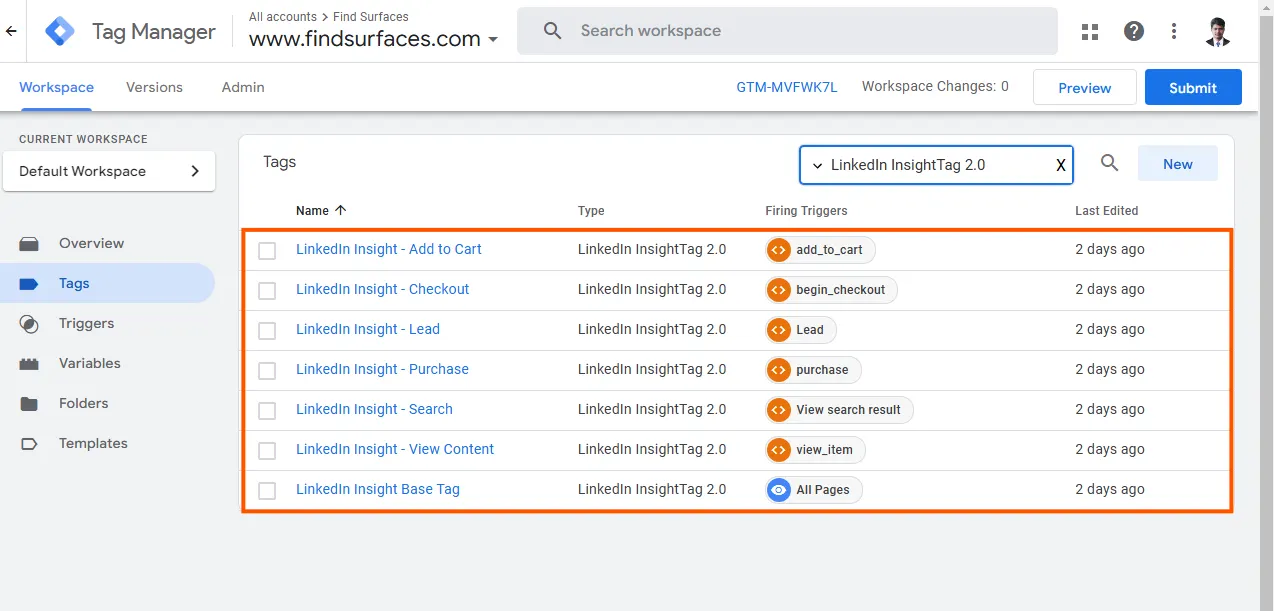
Task: Click the add_to_cart trigger chip
Action: coord(821,249)
